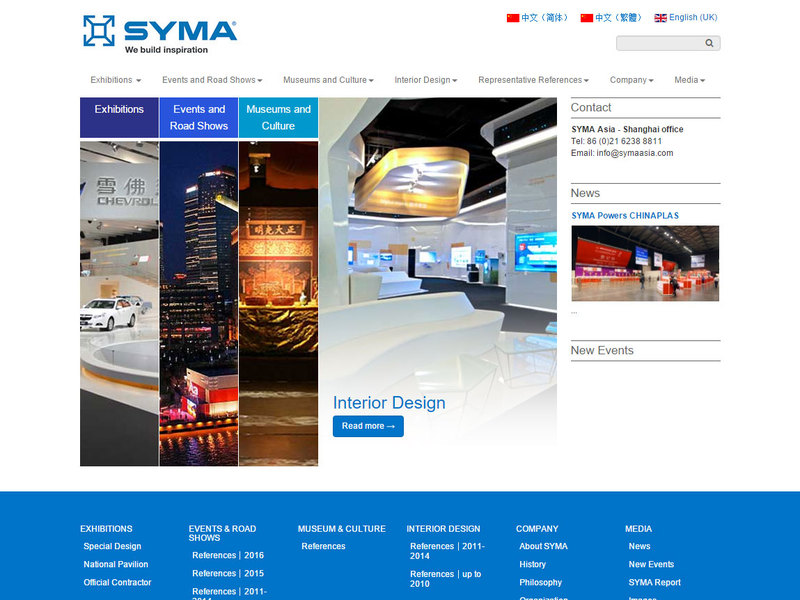Open footer Special Design link

click(112, 546)
